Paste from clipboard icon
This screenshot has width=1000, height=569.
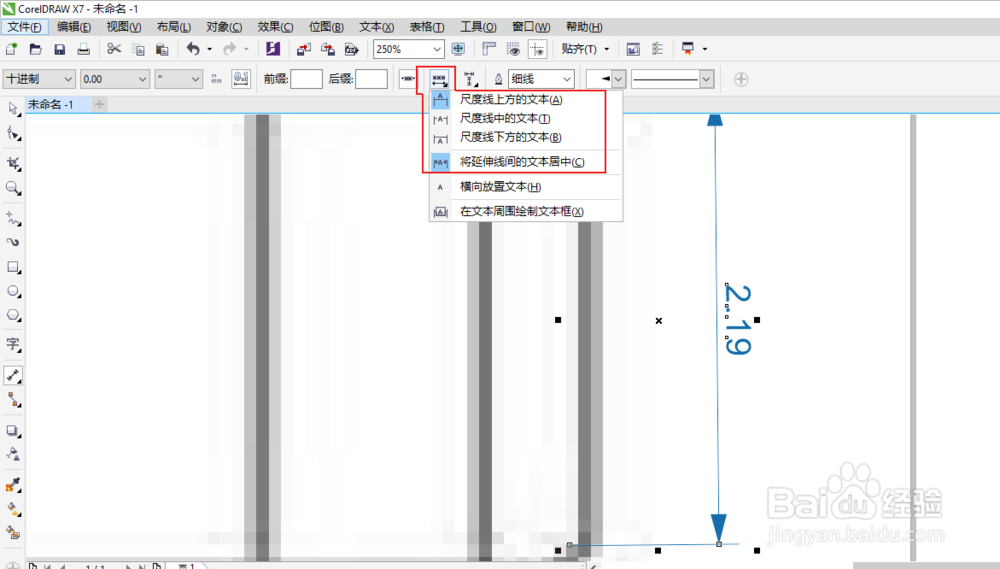(x=162, y=49)
